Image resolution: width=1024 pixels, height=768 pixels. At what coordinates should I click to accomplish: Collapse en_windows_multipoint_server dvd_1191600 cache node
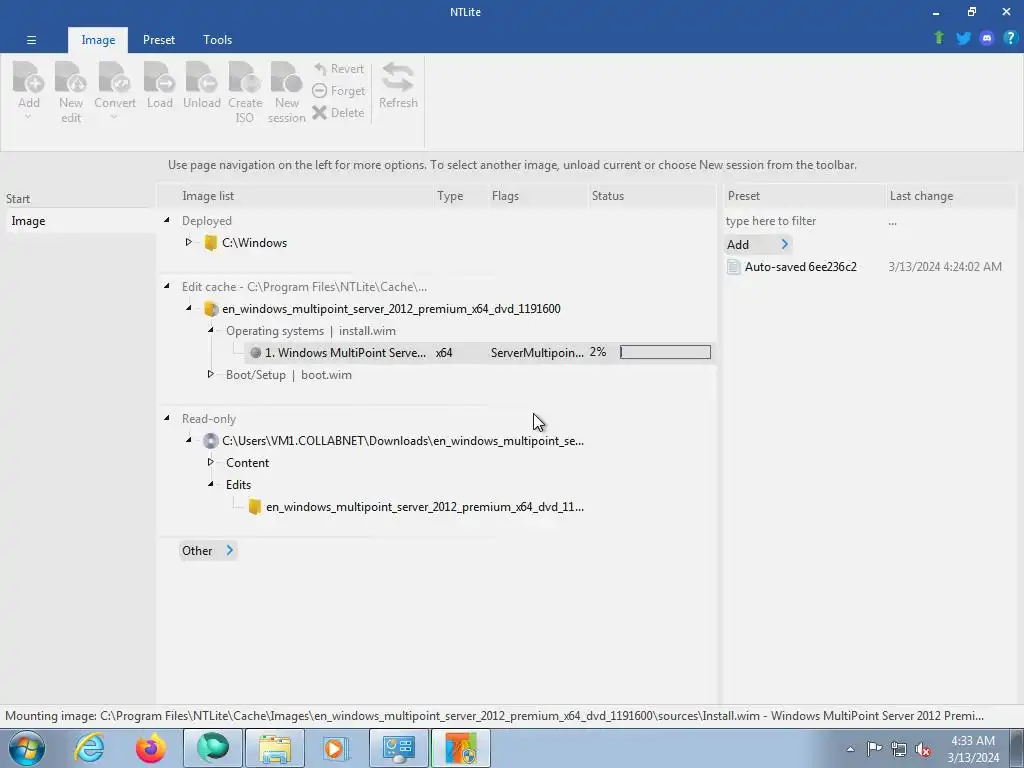[x=189, y=308]
